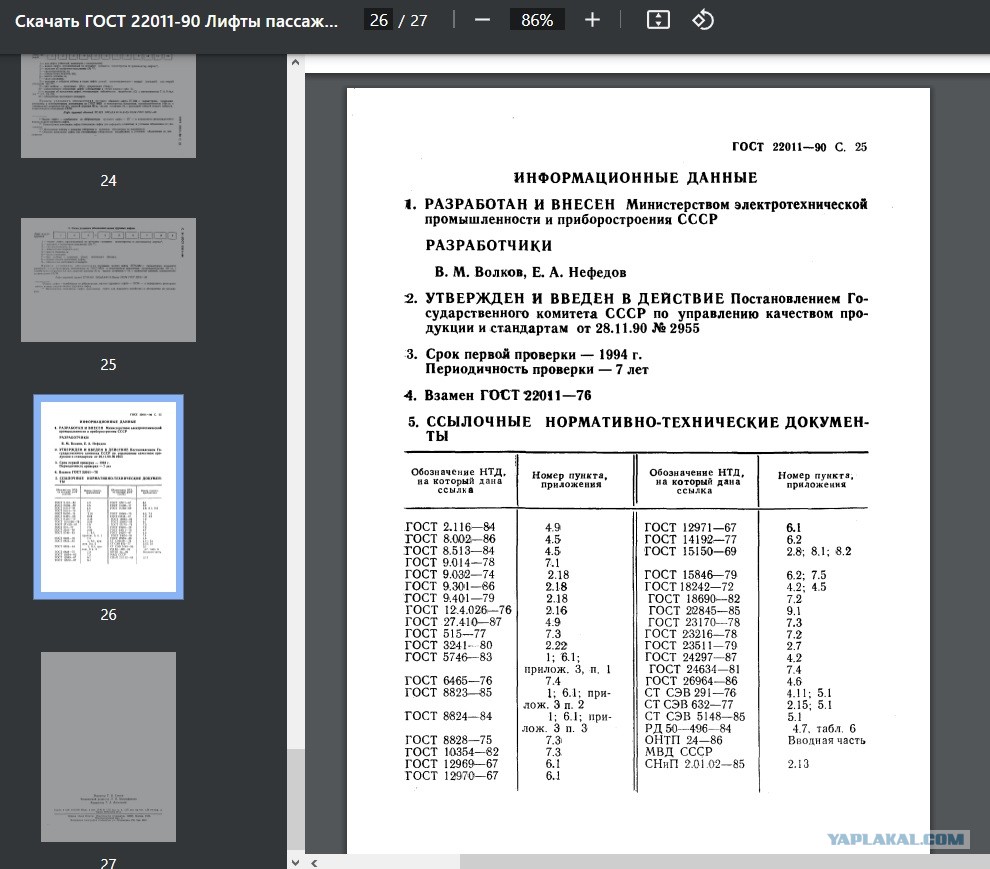This screenshot has width=990, height=869.
Task: Click the document title in the toolbar
Action: (176, 21)
